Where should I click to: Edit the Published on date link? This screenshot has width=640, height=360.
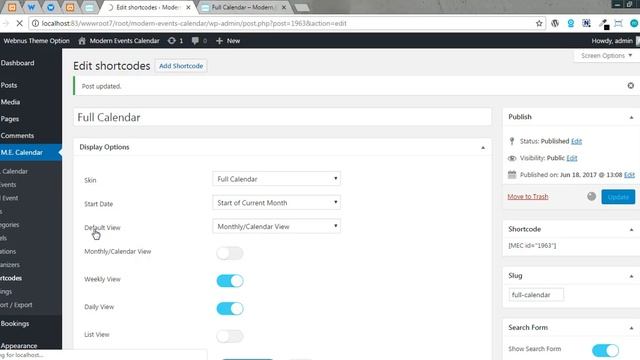[x=629, y=175]
